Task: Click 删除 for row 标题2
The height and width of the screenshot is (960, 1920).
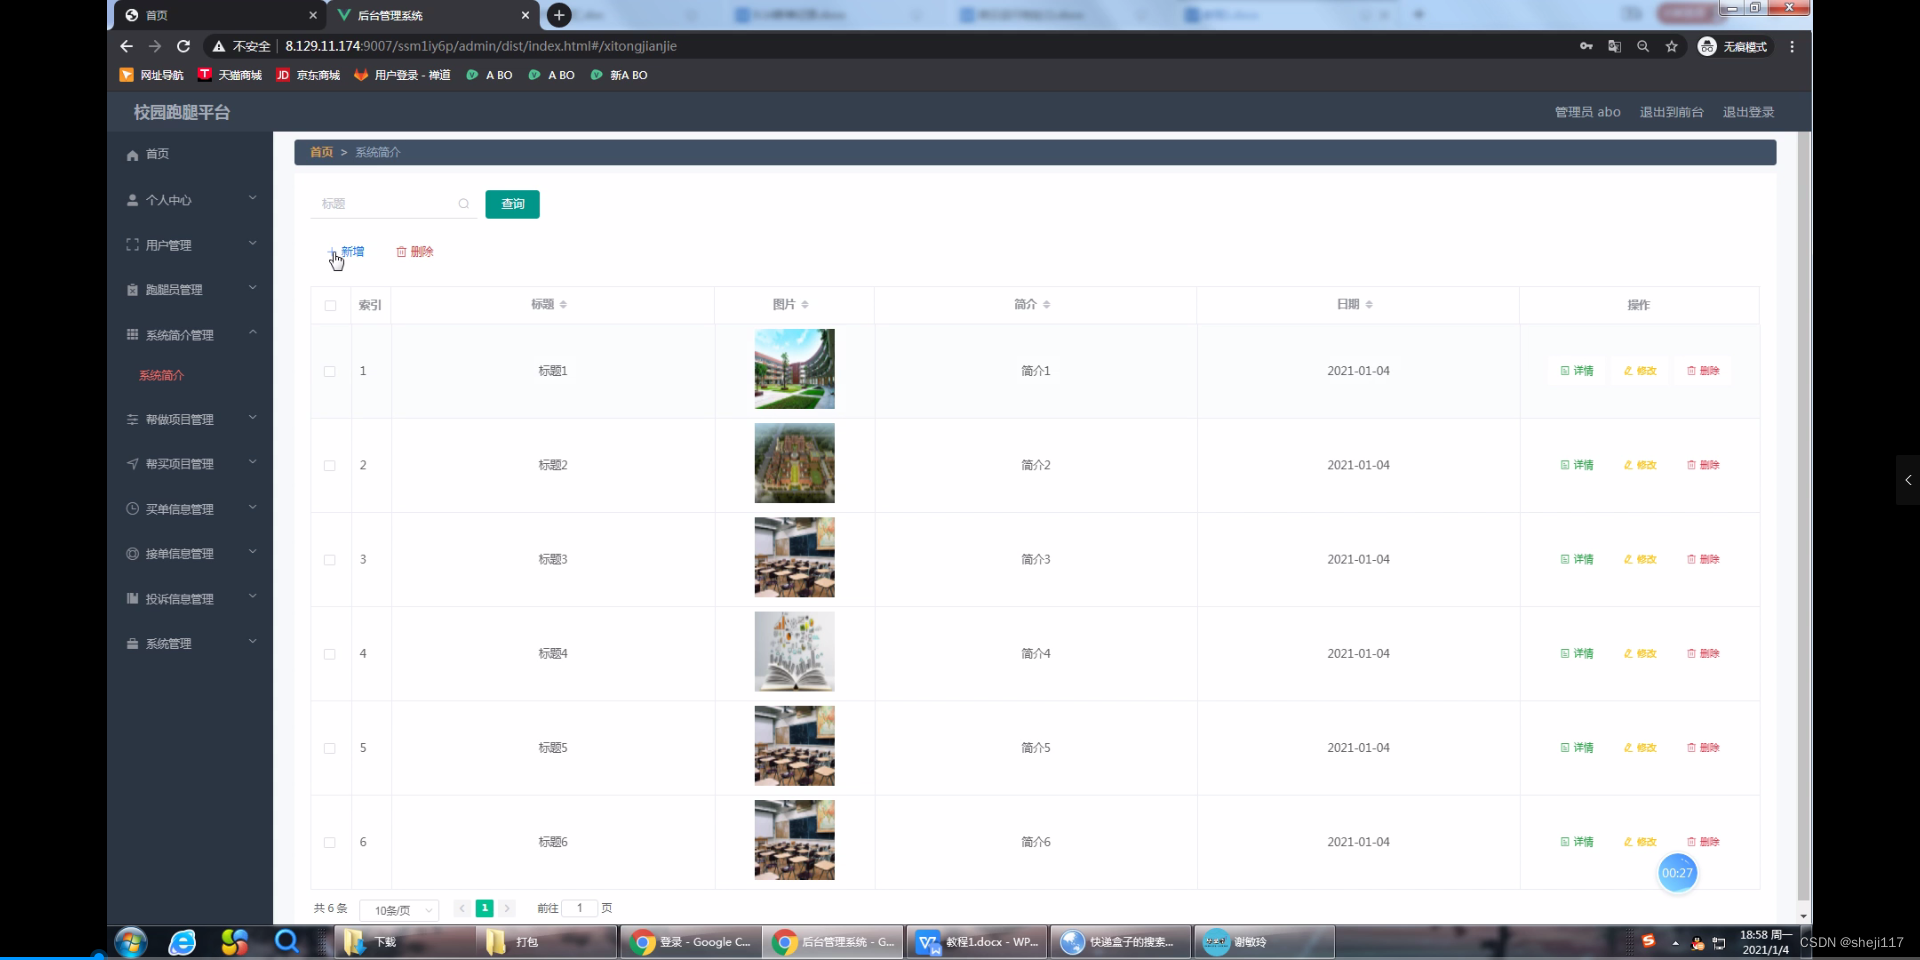Action: 1703,465
